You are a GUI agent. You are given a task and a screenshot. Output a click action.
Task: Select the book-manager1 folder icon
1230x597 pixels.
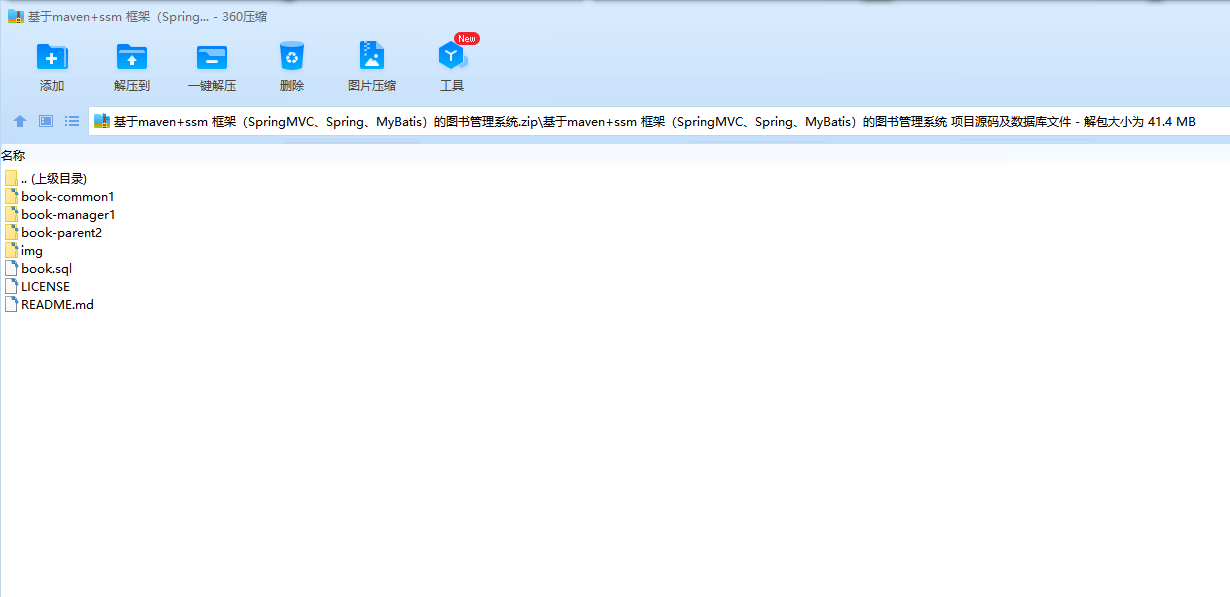11,214
